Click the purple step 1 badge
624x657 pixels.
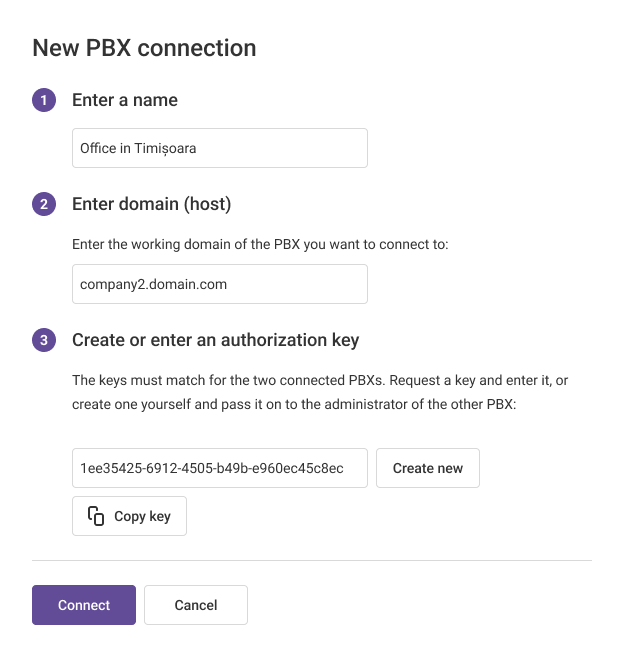[x=44, y=100]
